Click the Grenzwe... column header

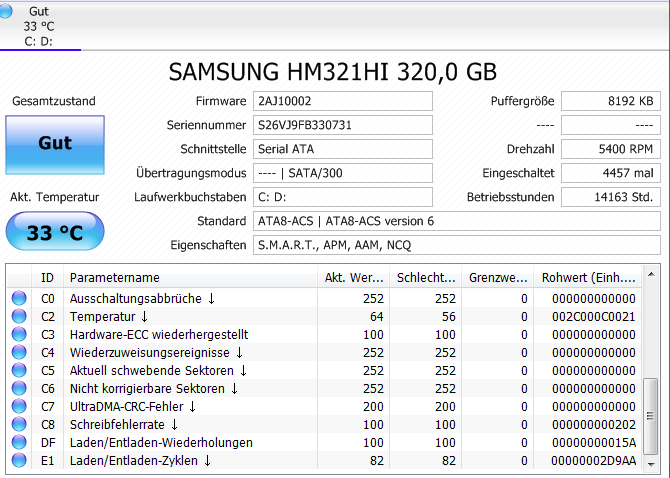coord(498,278)
